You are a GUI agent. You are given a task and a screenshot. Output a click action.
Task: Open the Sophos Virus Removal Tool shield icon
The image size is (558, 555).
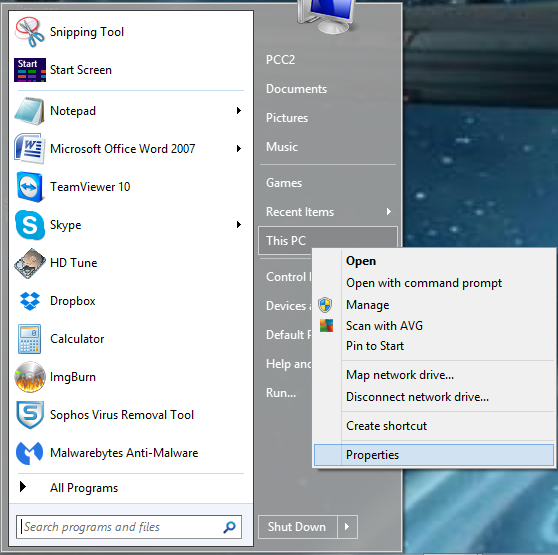click(30, 415)
